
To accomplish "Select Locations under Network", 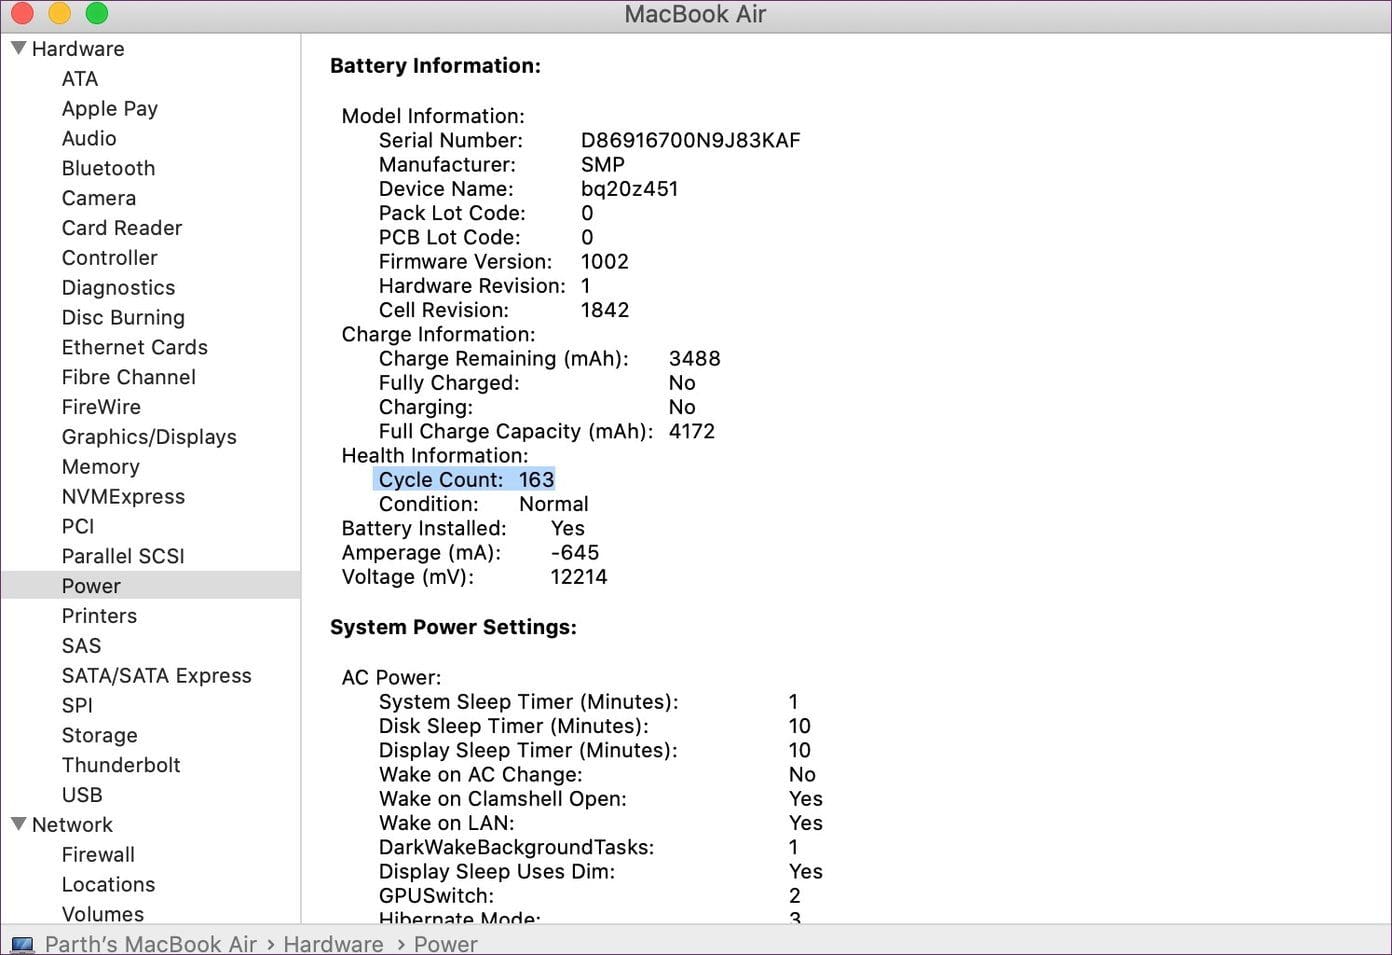I will tap(108, 885).
